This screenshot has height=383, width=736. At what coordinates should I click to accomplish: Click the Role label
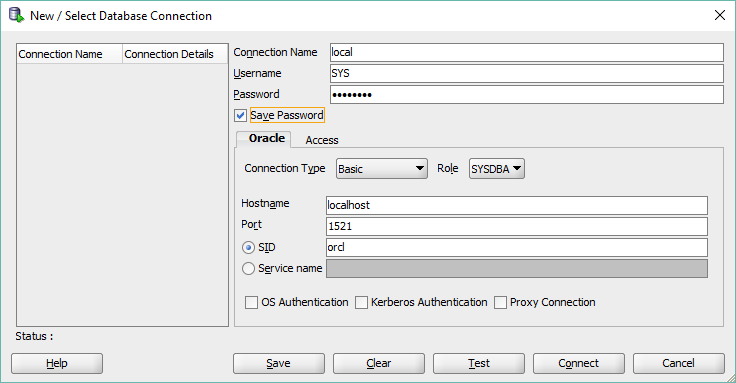coord(447,169)
